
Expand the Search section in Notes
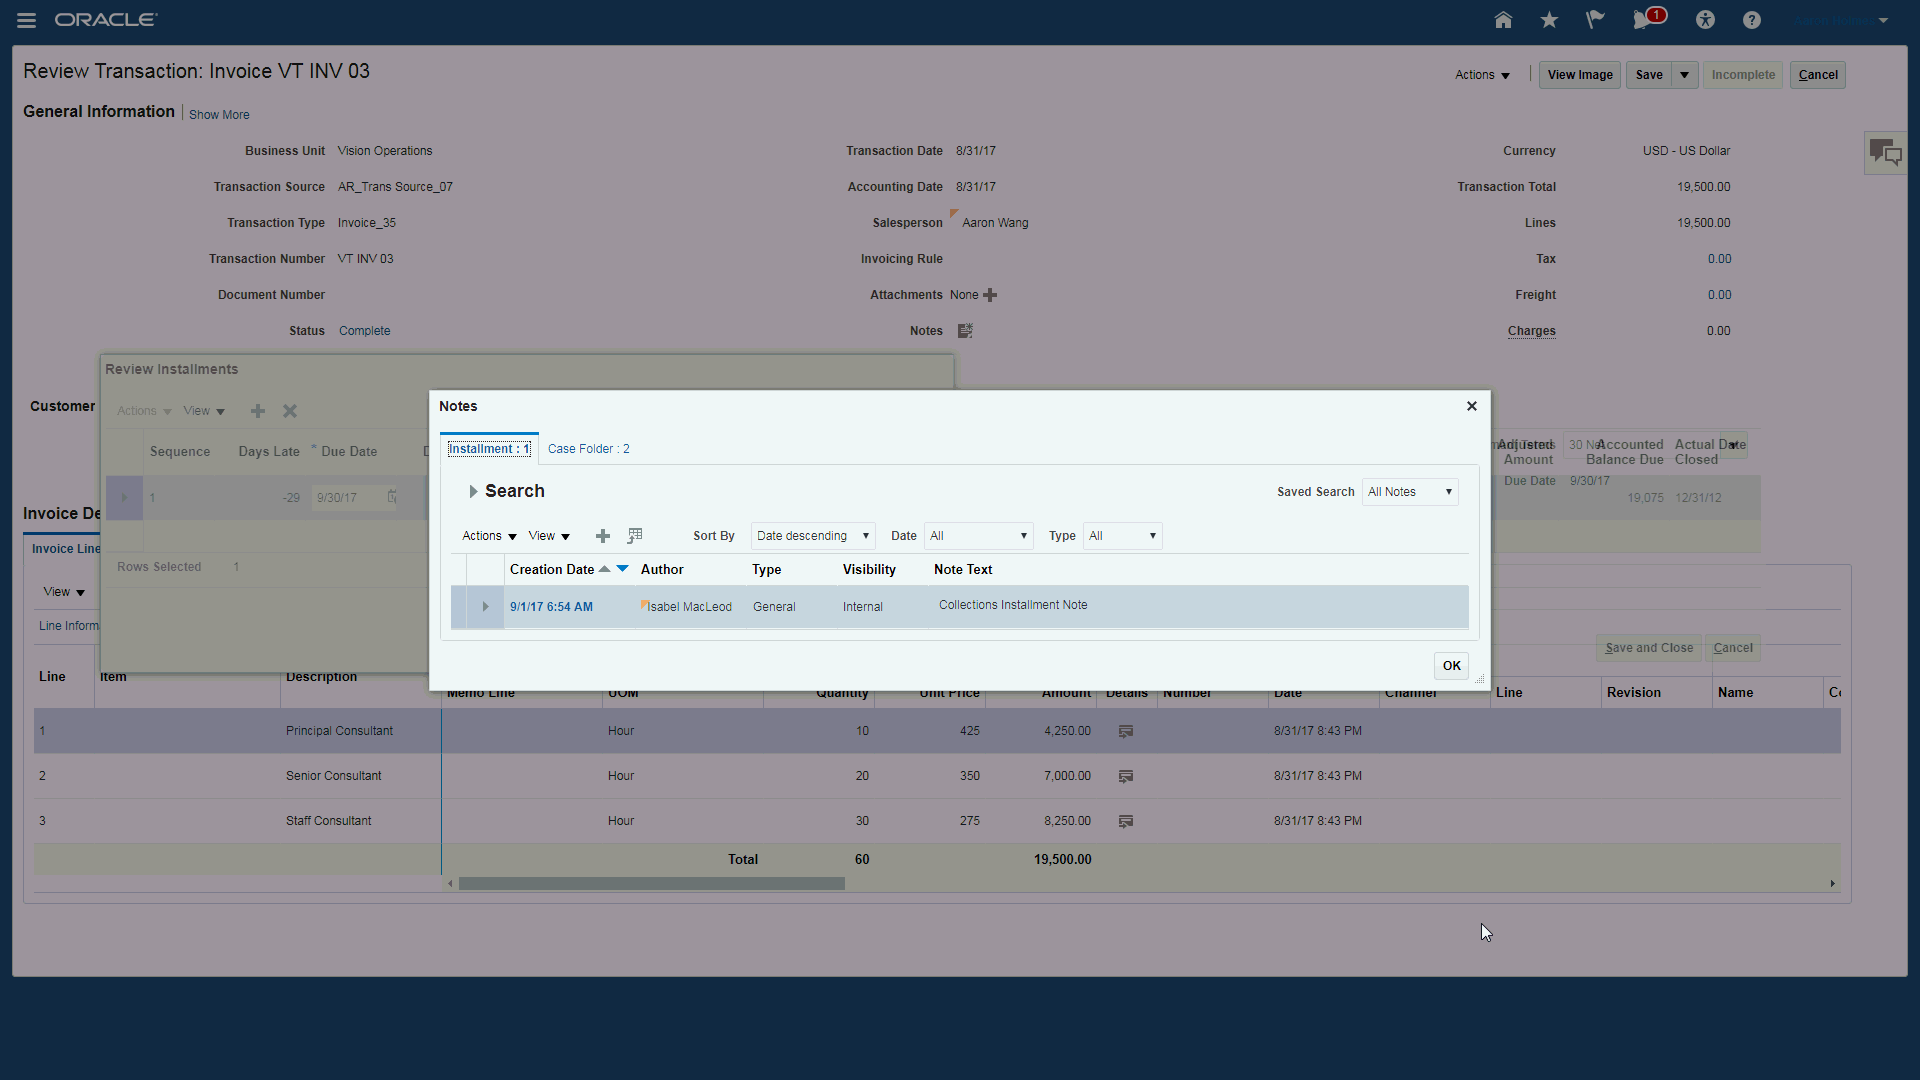click(x=473, y=492)
